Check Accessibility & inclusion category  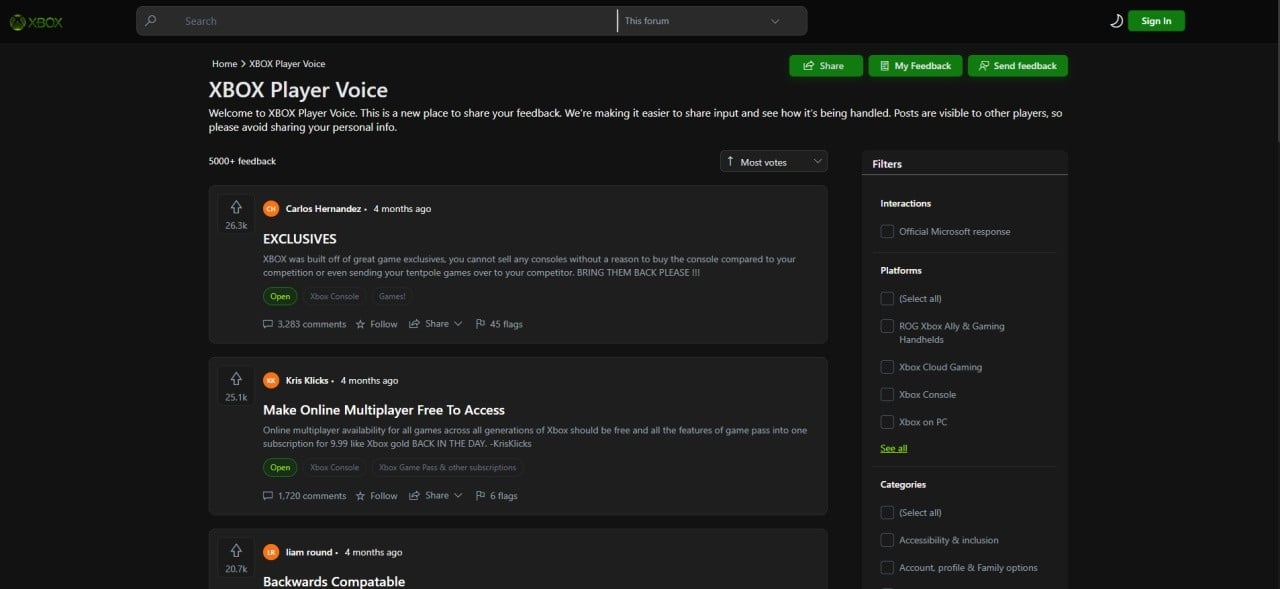click(887, 540)
